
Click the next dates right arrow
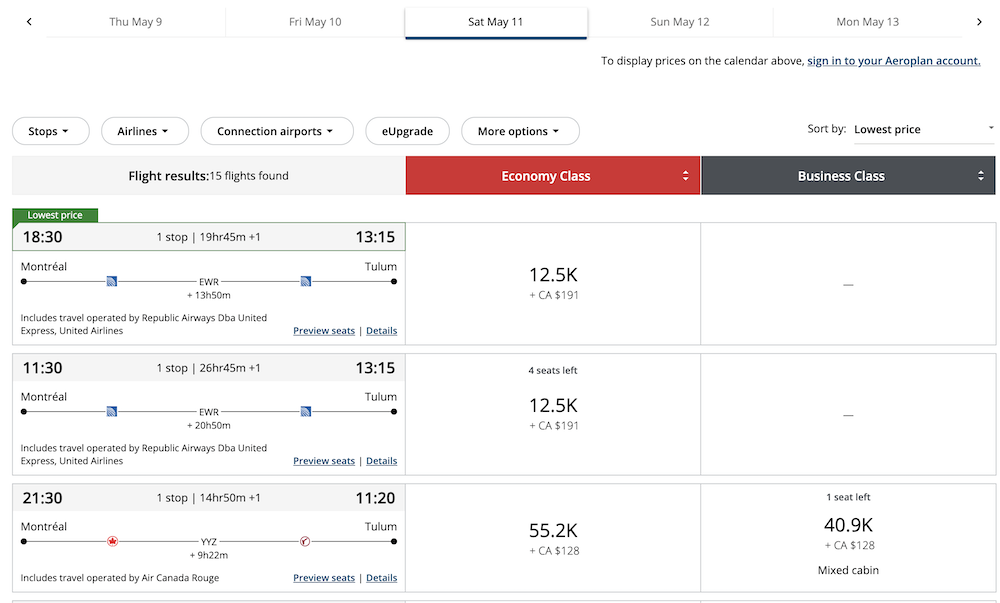pyautogui.click(x=979, y=22)
